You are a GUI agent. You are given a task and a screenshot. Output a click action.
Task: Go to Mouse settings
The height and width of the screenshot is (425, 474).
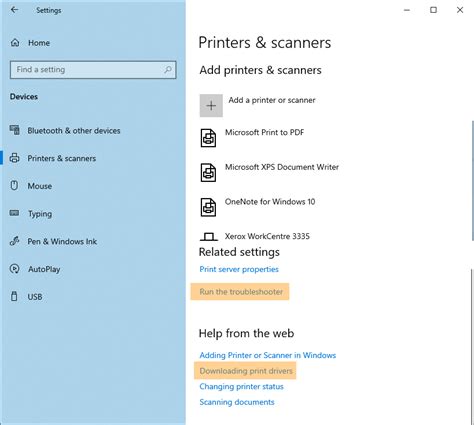tap(40, 186)
